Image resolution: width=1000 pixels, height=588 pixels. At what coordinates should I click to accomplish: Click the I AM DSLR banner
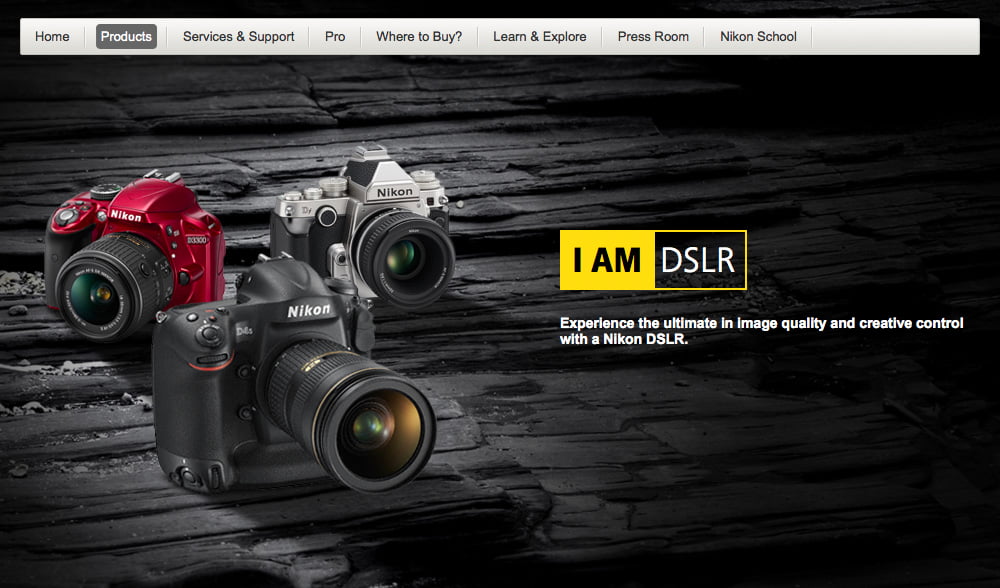coord(652,259)
